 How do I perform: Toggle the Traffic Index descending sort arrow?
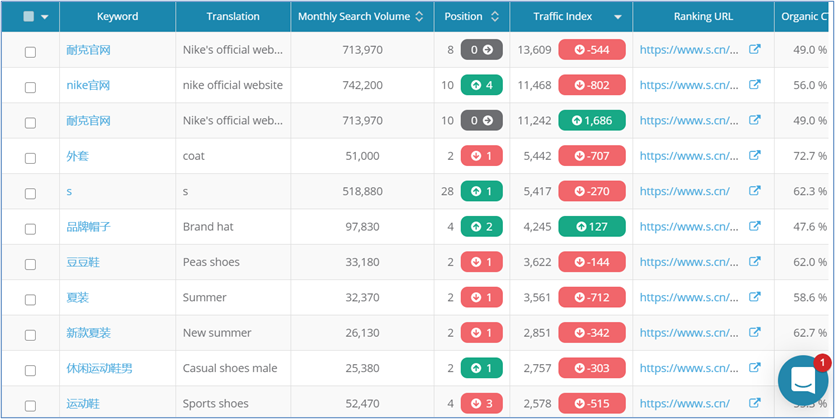click(618, 17)
